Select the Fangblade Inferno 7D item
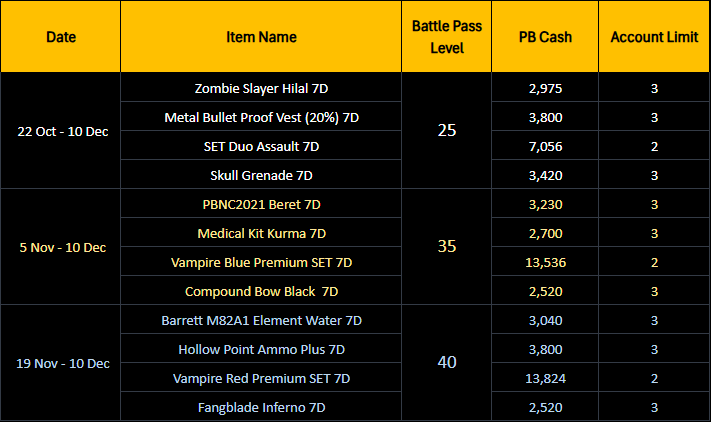This screenshot has height=422, width=711. pos(261,407)
